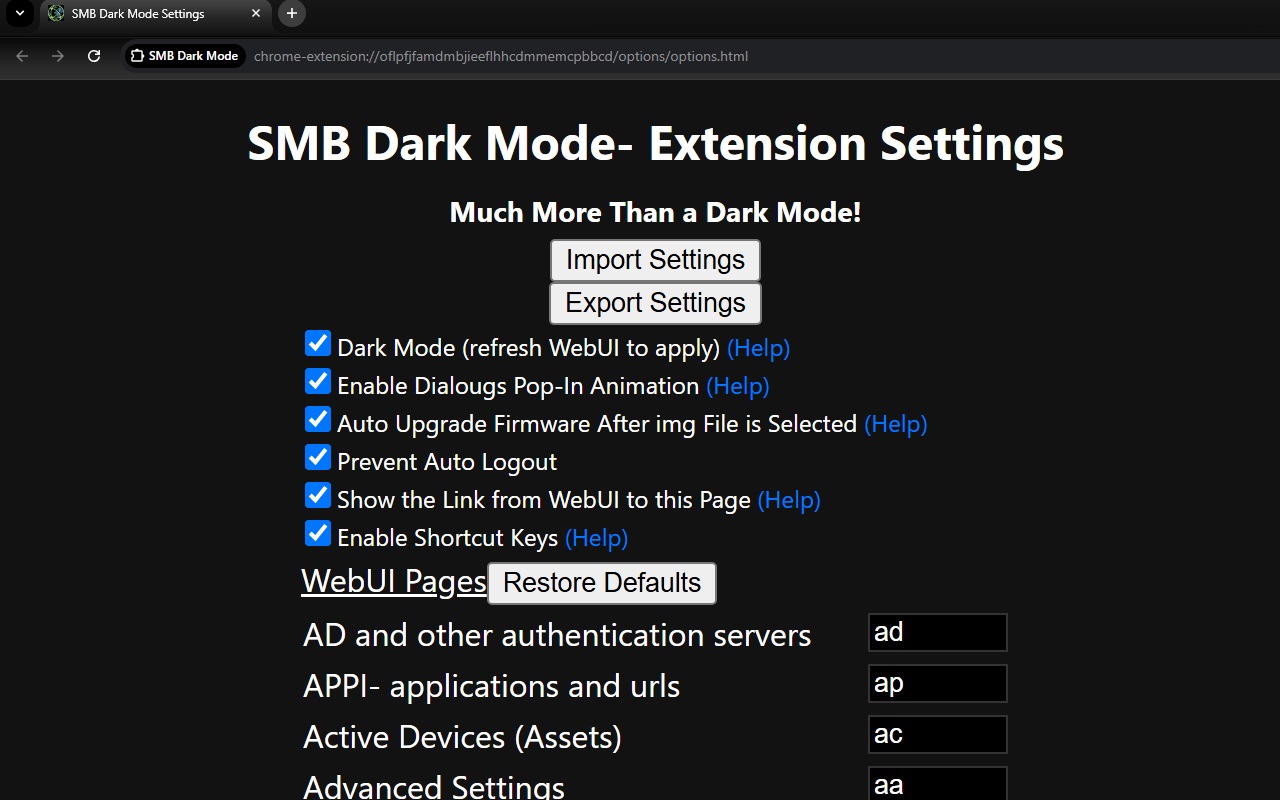The image size is (1280, 800).
Task: Toggle Show the Link from WebUI checkbox
Action: 318,496
